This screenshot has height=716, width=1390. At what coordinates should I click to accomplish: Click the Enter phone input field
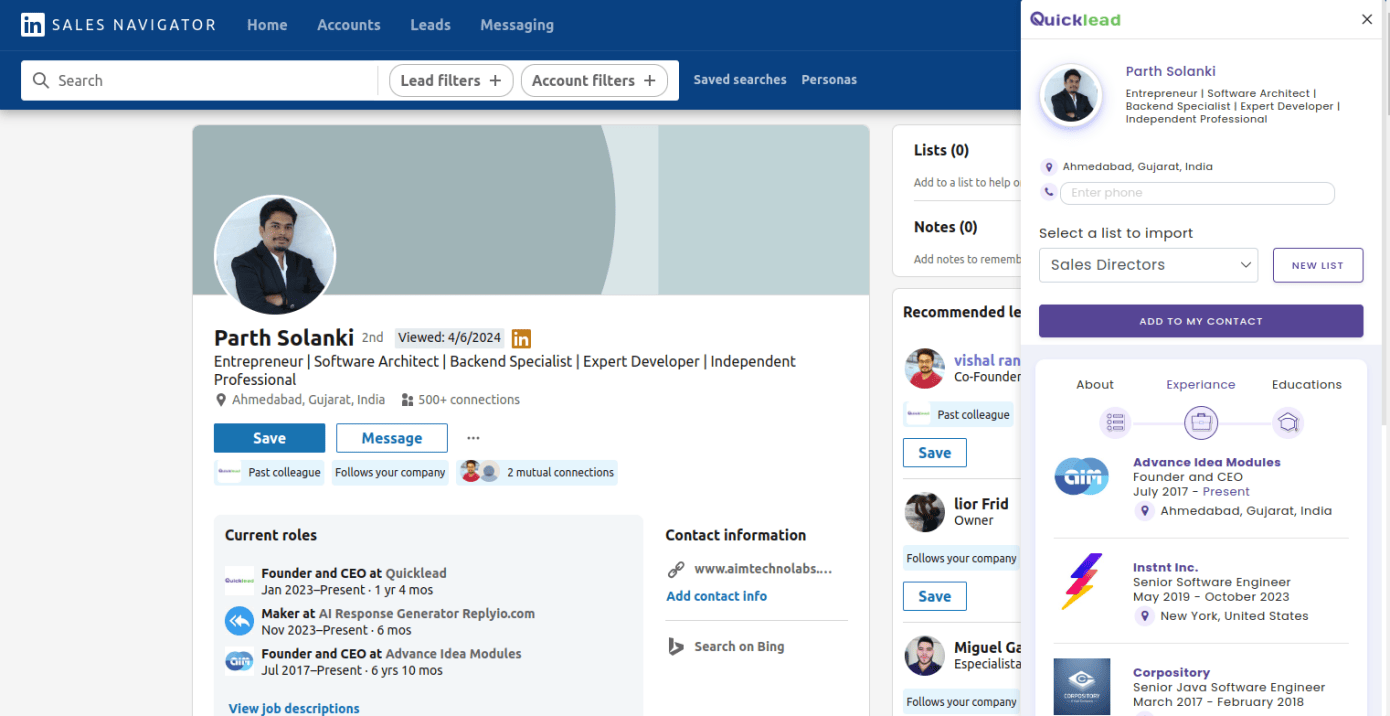click(1197, 192)
